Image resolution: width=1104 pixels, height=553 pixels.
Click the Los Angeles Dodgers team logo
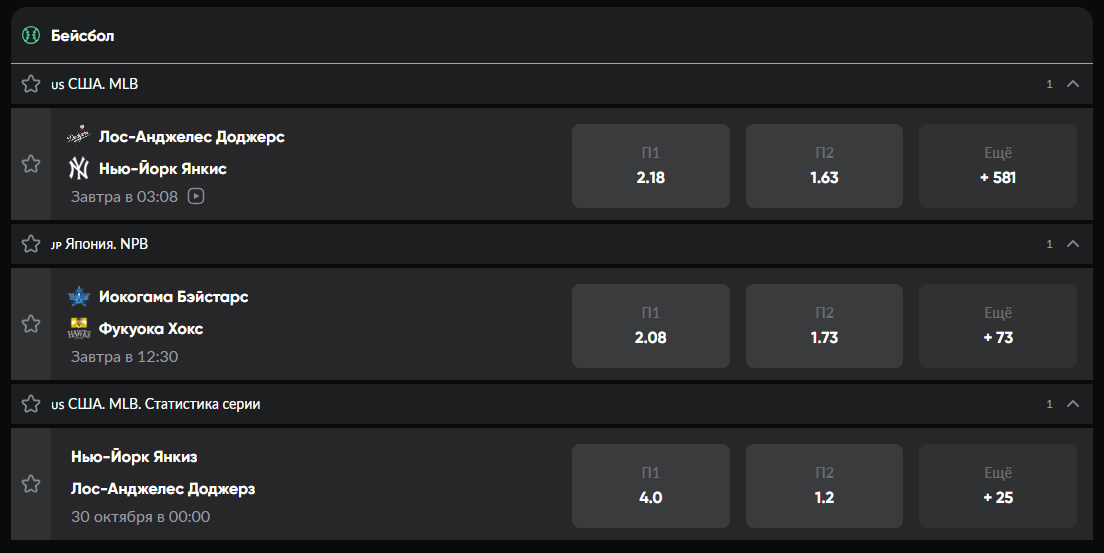pos(78,136)
